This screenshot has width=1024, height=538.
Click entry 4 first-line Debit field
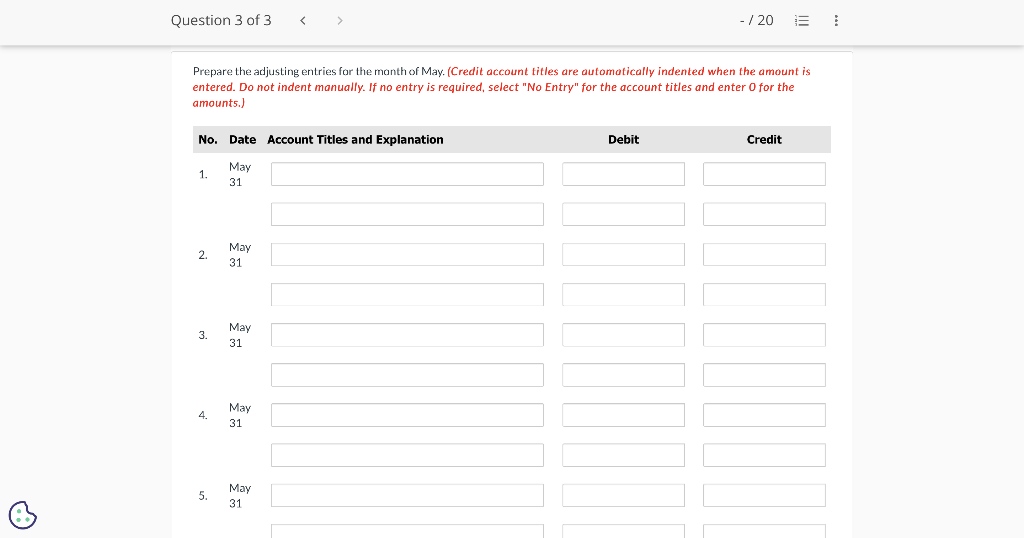coord(624,415)
